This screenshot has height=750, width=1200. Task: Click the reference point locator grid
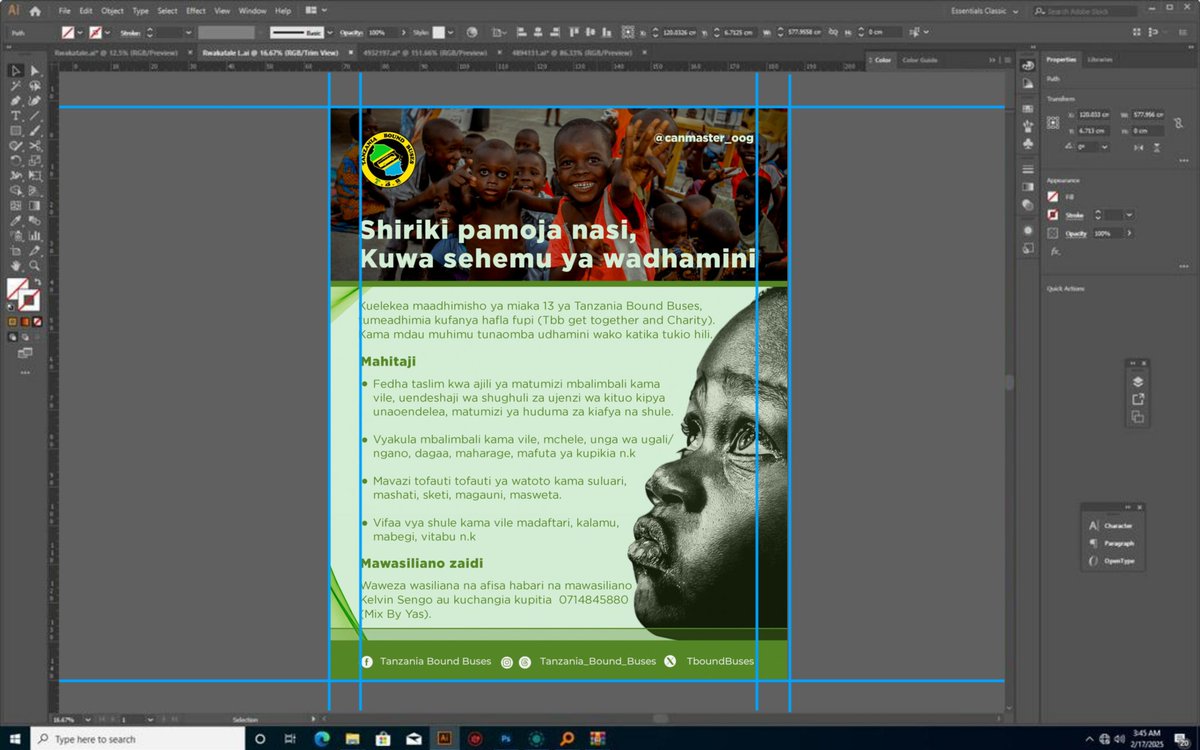(x=1053, y=122)
